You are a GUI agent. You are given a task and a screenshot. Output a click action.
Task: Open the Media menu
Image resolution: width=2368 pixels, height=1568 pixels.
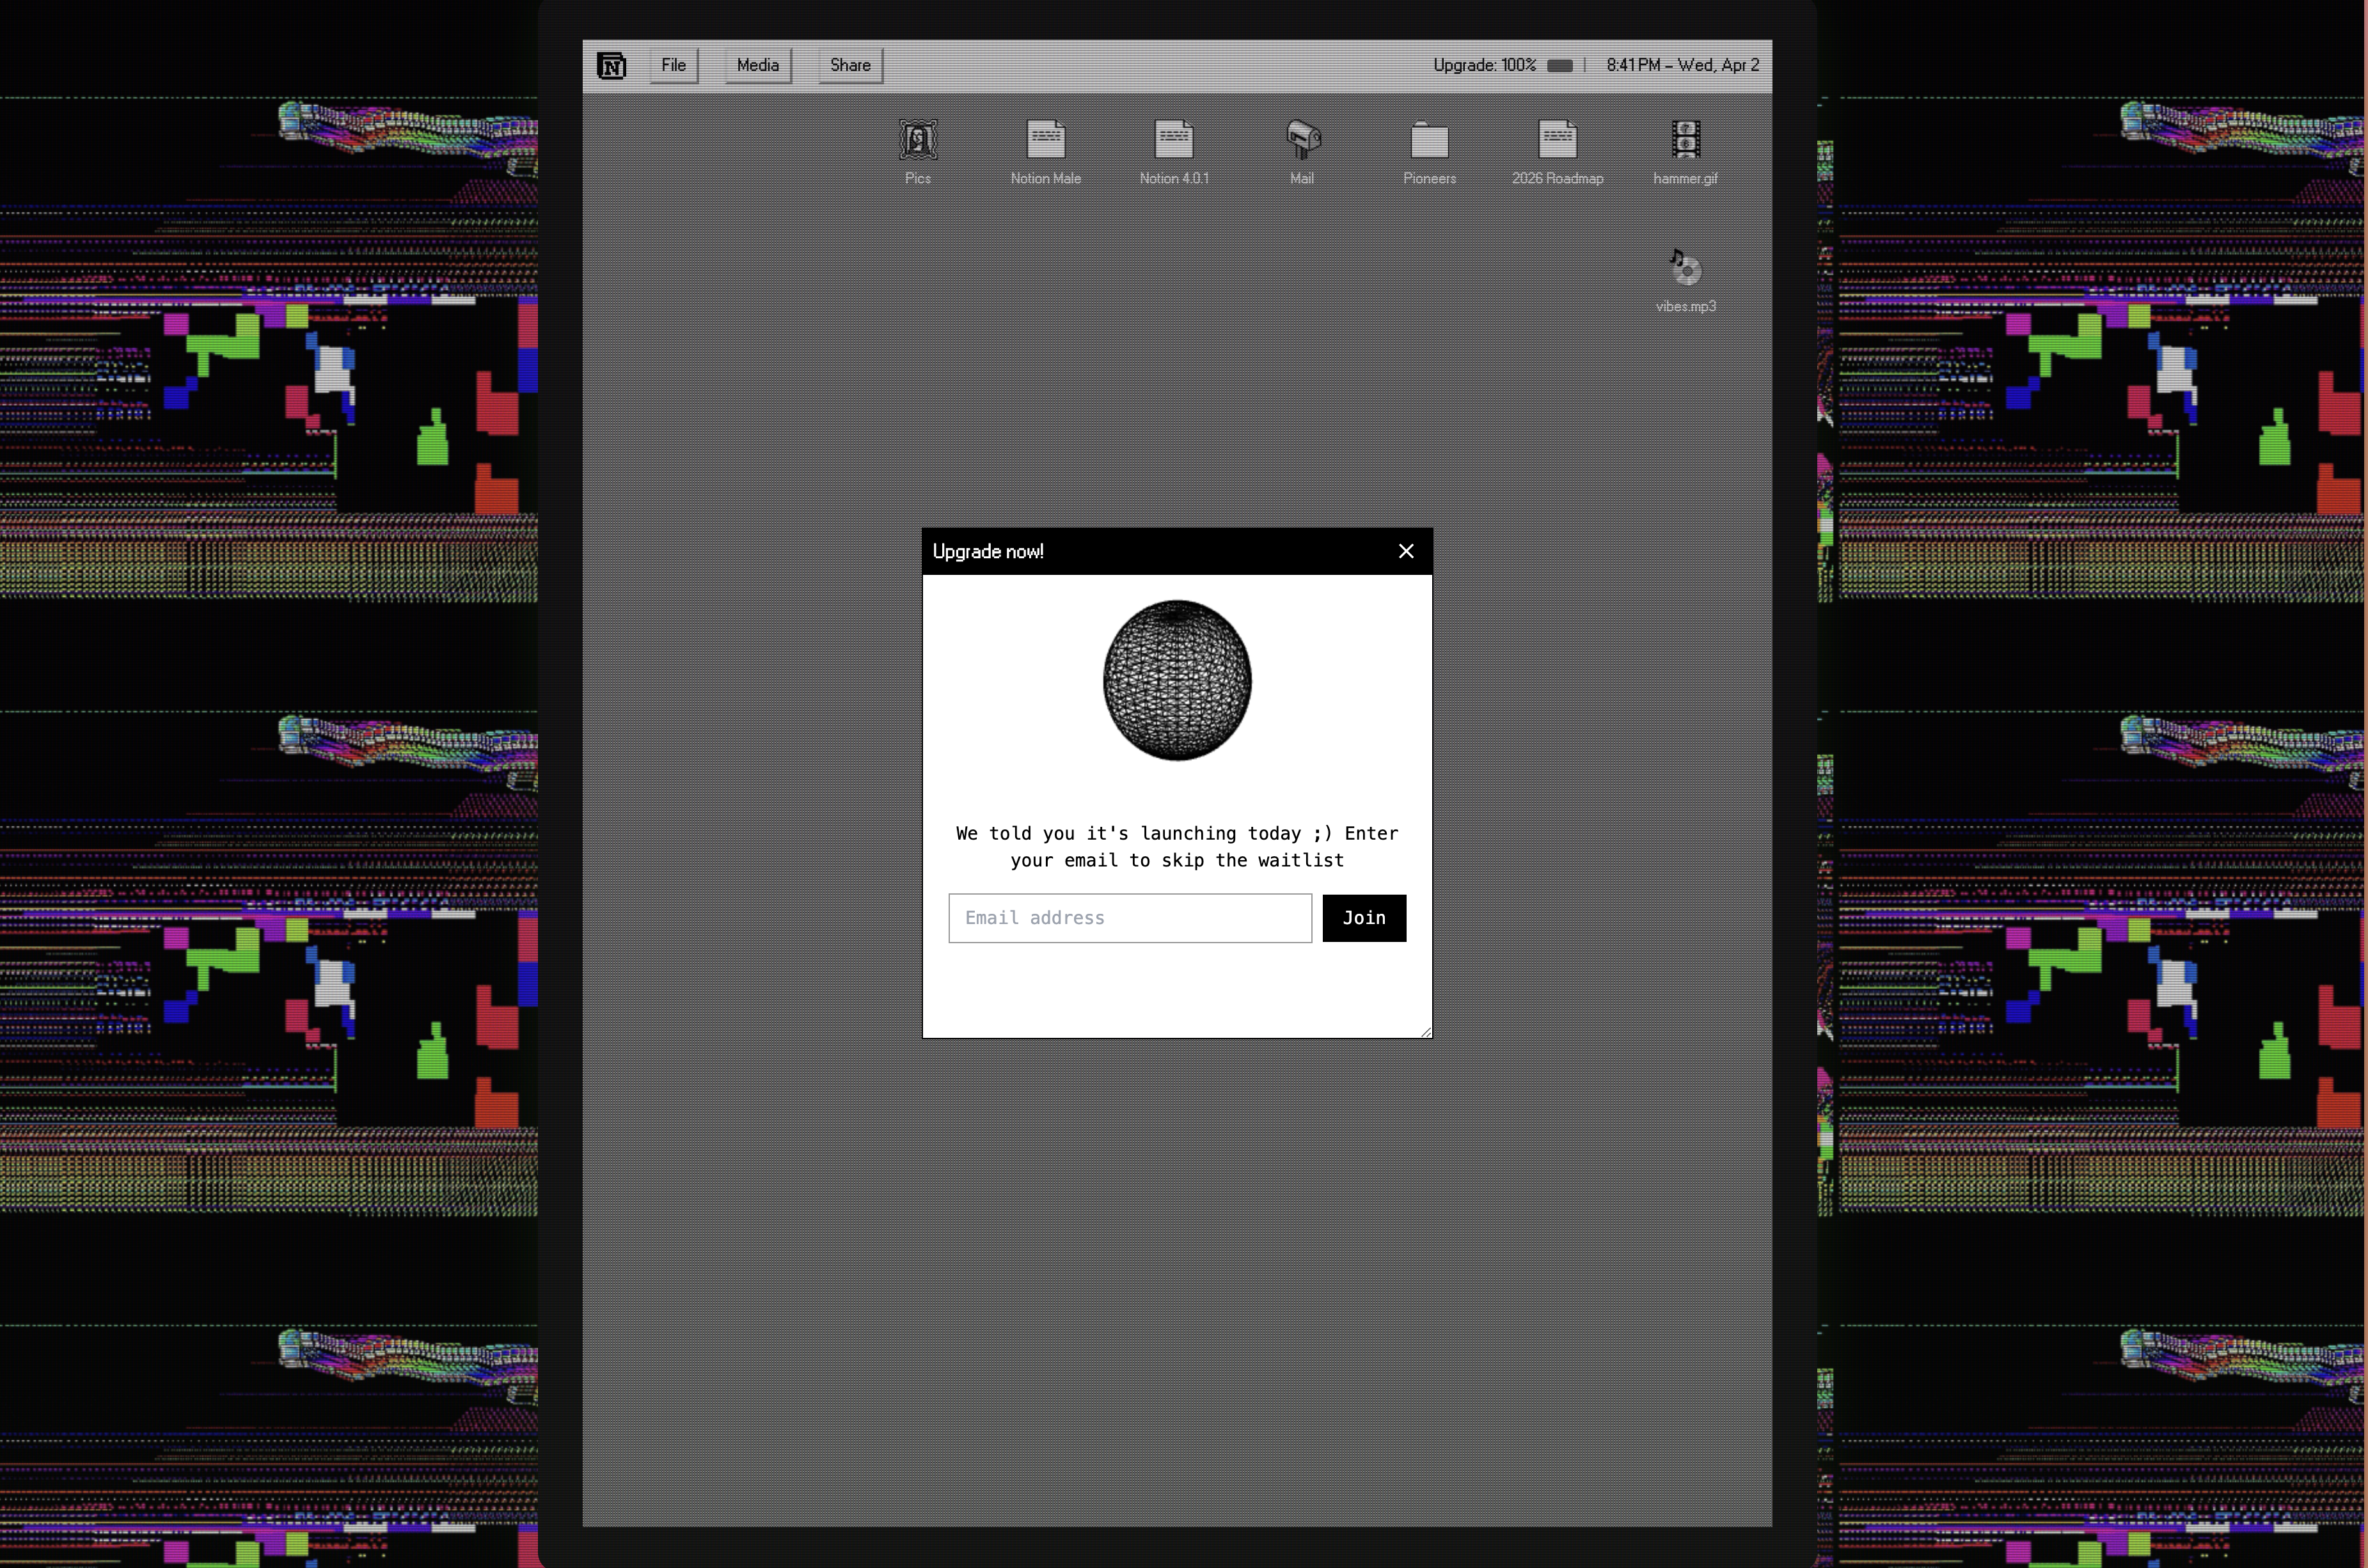coord(757,66)
